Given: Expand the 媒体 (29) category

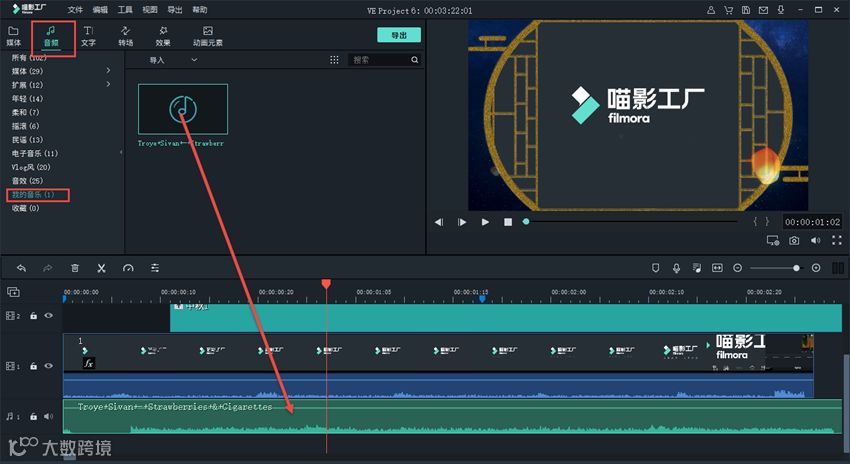Looking at the screenshot, I should (108, 70).
